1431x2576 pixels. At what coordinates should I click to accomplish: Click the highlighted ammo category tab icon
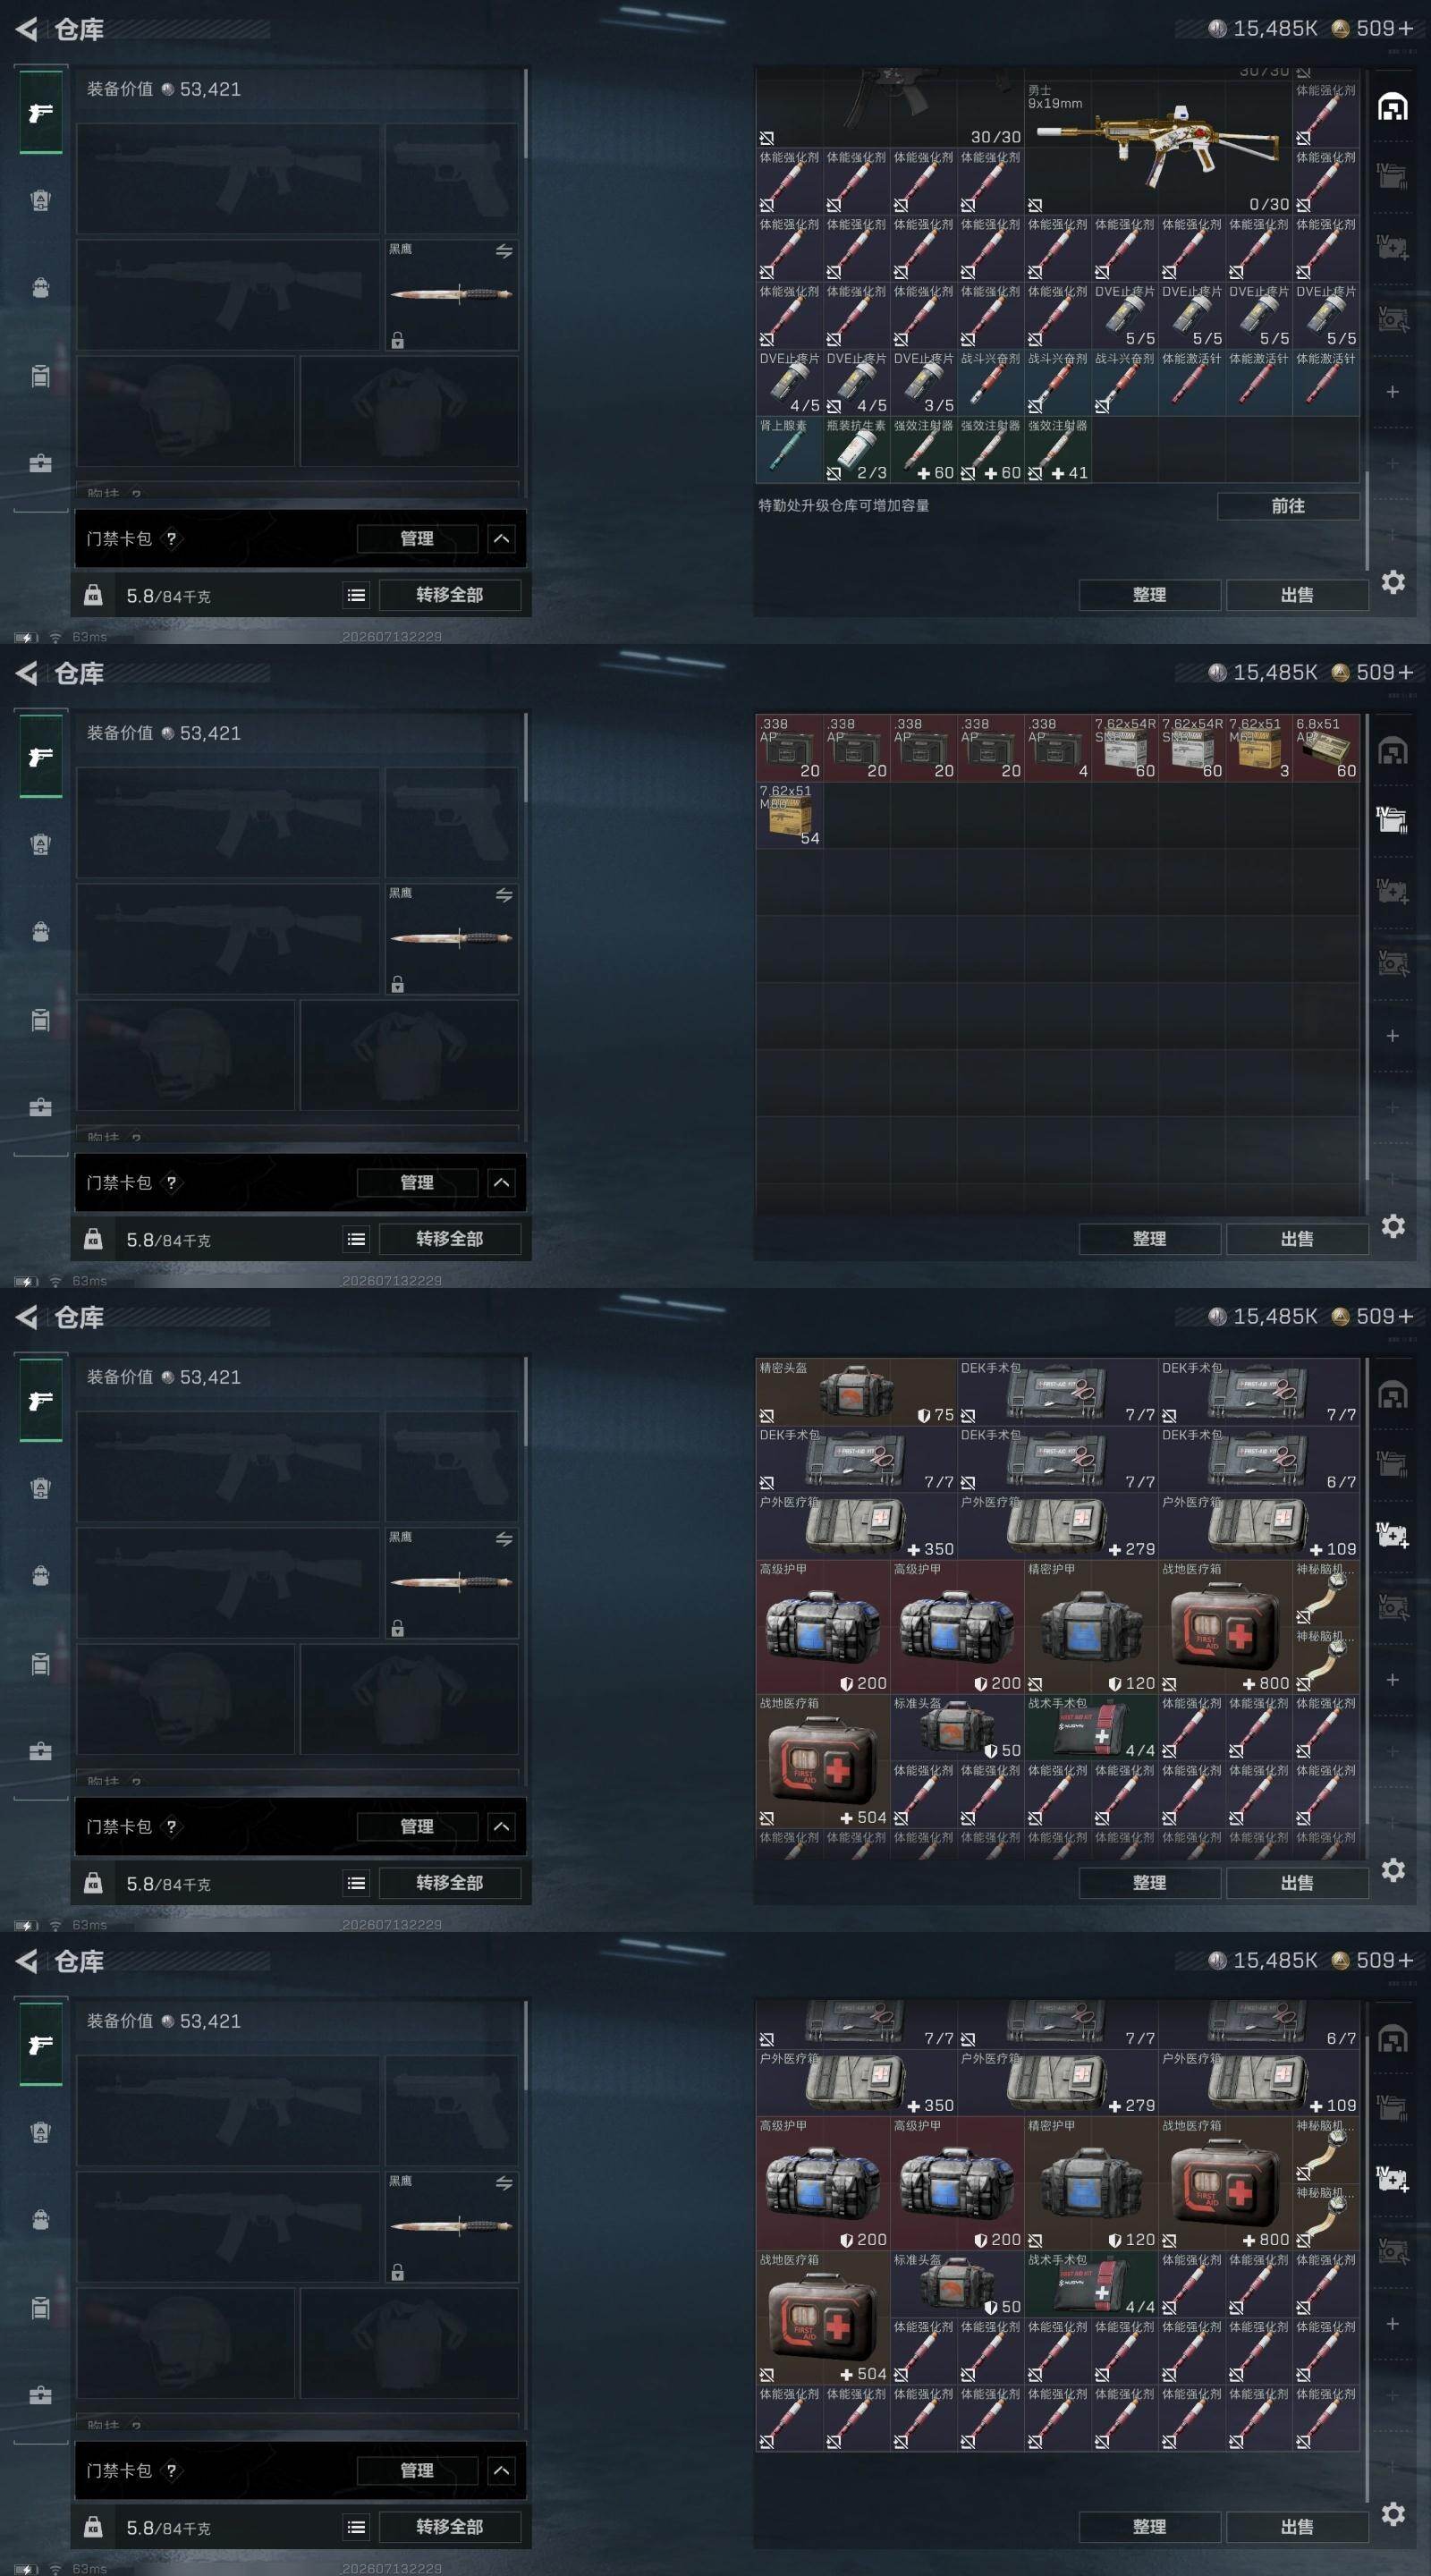(x=1392, y=821)
